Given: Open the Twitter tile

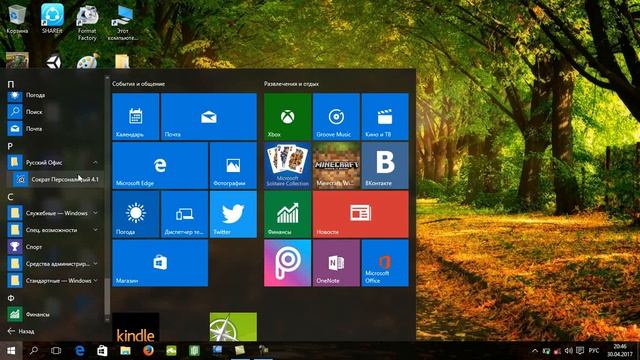Looking at the screenshot, I should click(x=233, y=214).
